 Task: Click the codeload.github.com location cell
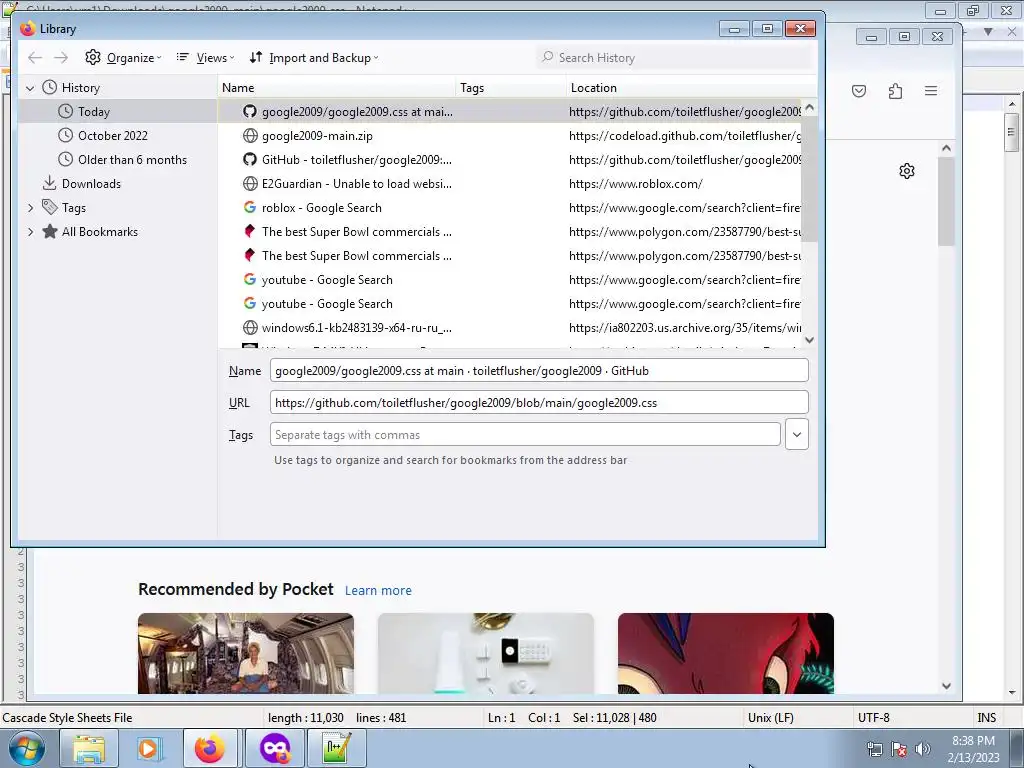[684, 136]
